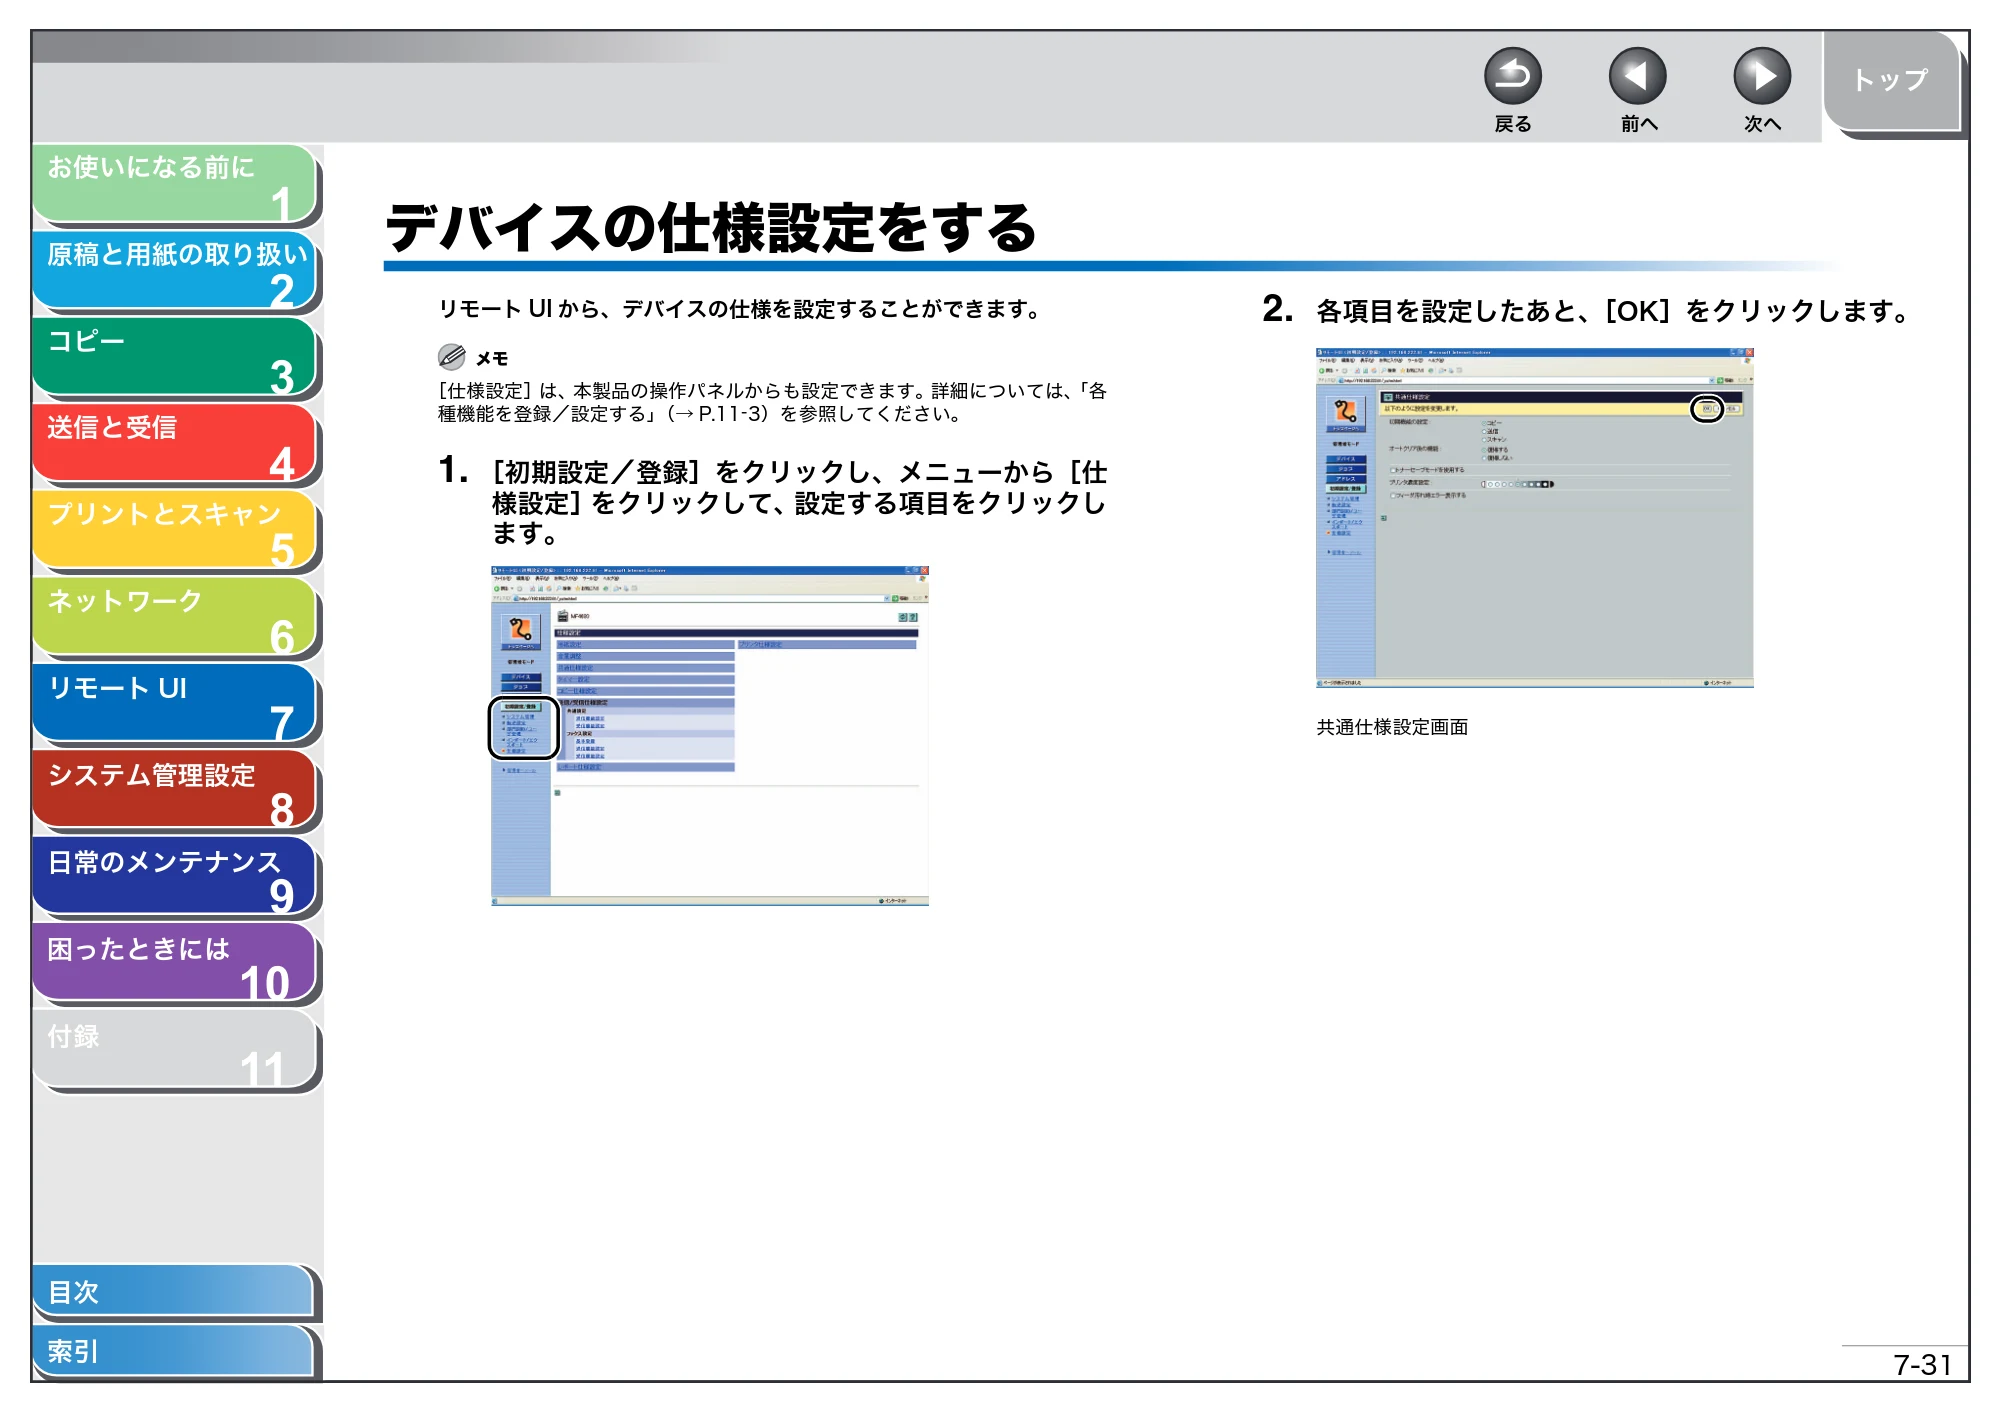Viewport: 2000px width, 1414px height.
Task: Open chapter 7 リモート UI
Action: pos(175,704)
